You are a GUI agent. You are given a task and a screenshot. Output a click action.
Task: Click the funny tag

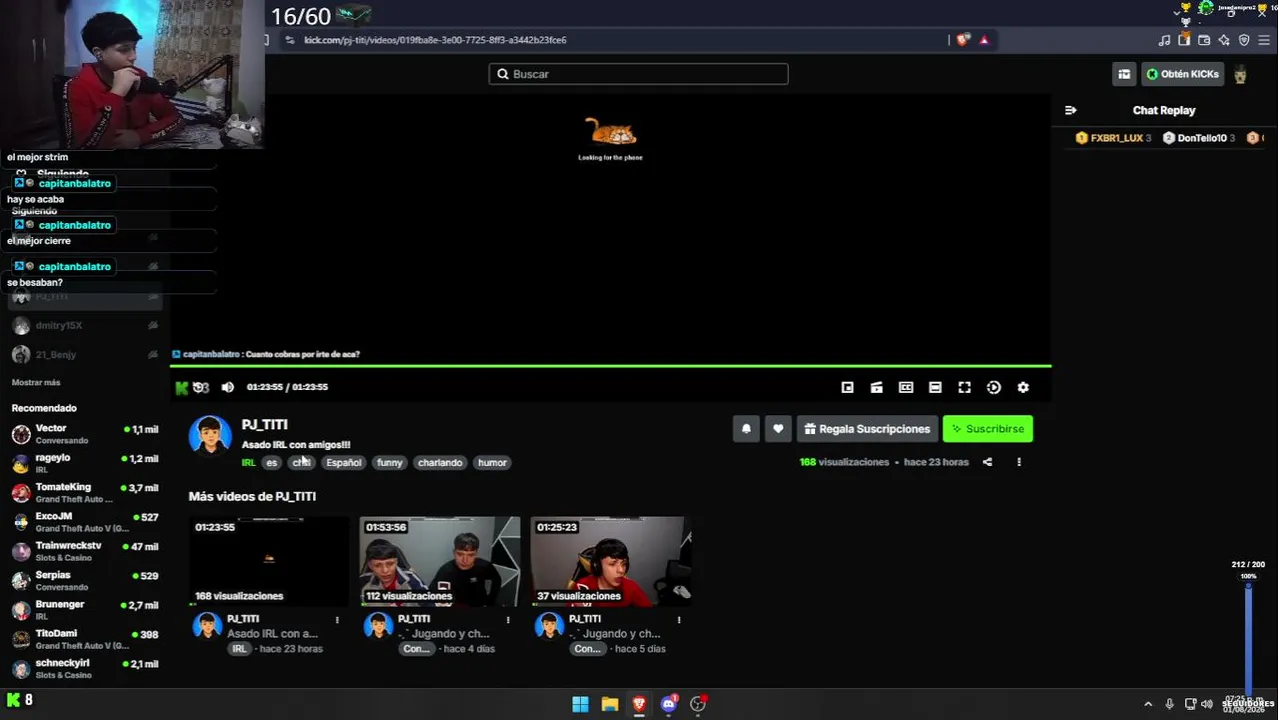[389, 463]
